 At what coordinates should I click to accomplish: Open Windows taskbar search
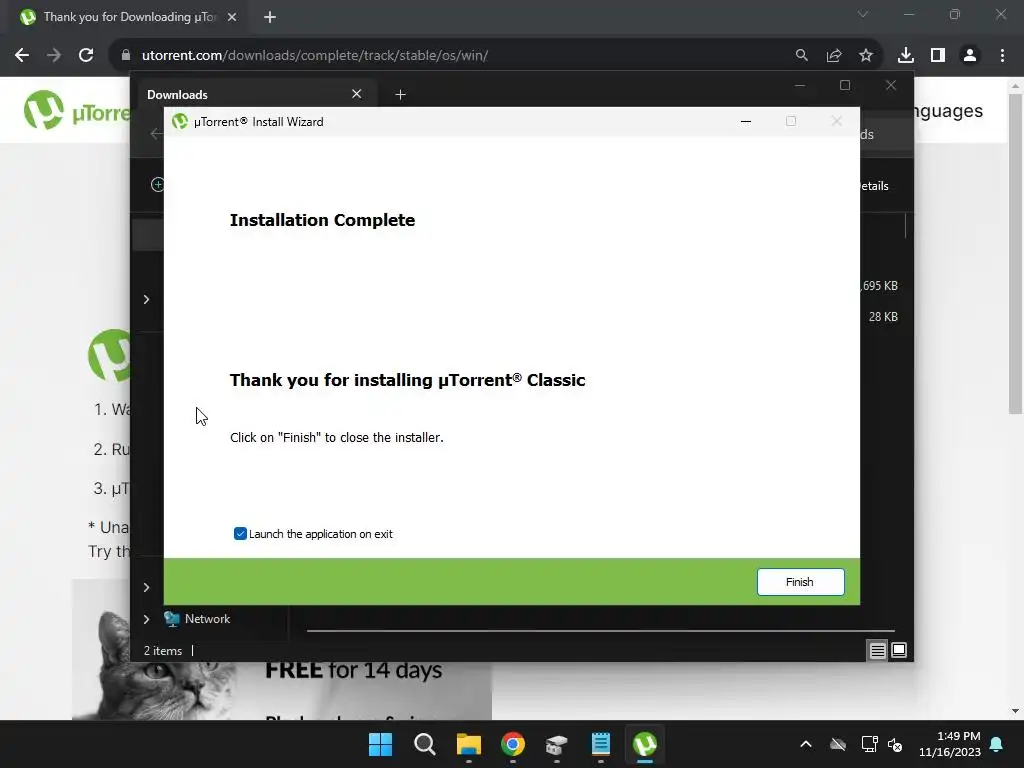(x=424, y=744)
